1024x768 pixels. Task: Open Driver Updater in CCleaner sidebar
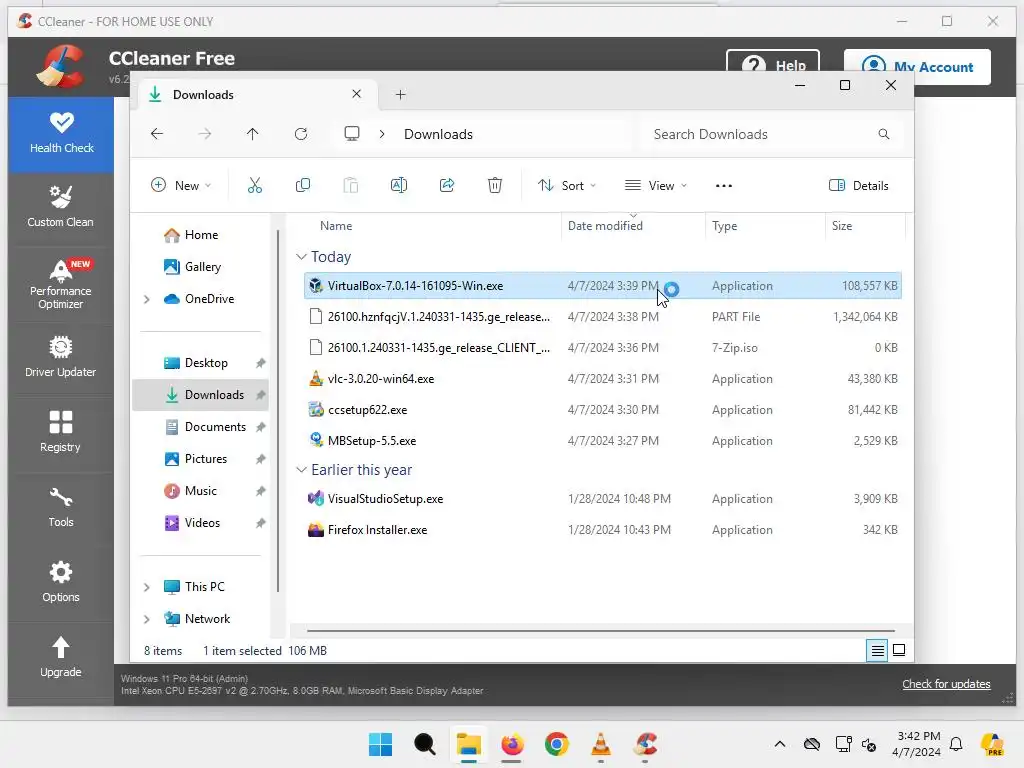pyautogui.click(x=60, y=357)
